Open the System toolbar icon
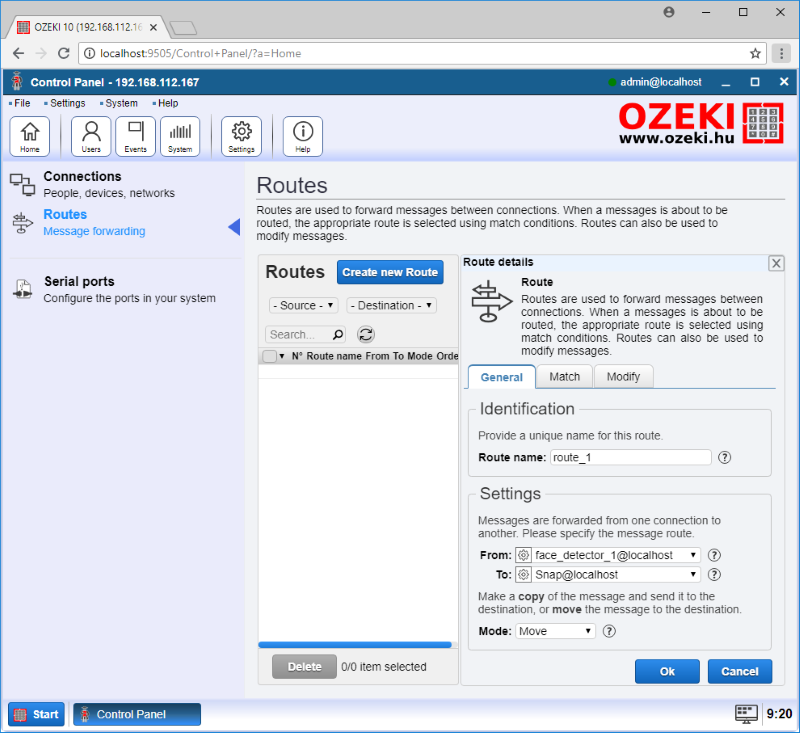The width and height of the screenshot is (800, 733). tap(180, 136)
